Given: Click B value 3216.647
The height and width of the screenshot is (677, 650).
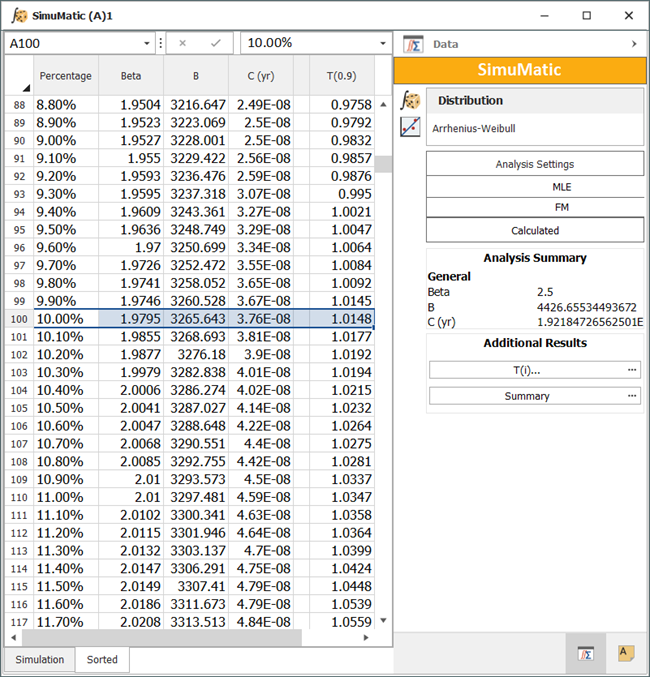Looking at the screenshot, I should click(x=196, y=105).
